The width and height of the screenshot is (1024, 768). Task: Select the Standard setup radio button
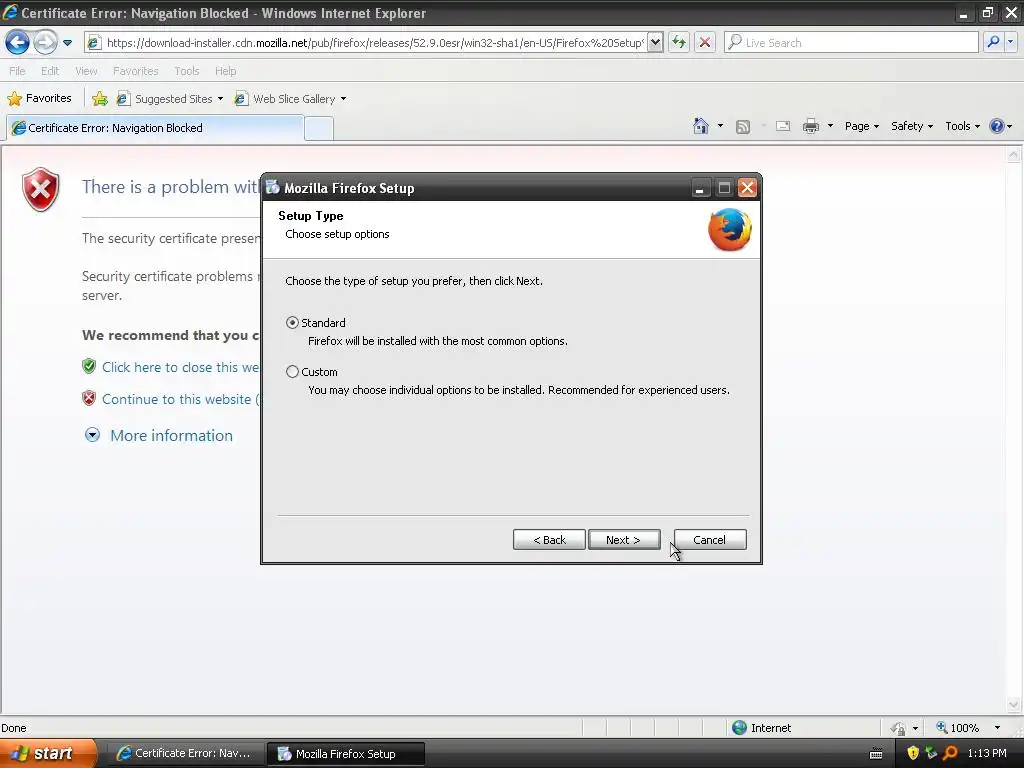click(x=293, y=323)
